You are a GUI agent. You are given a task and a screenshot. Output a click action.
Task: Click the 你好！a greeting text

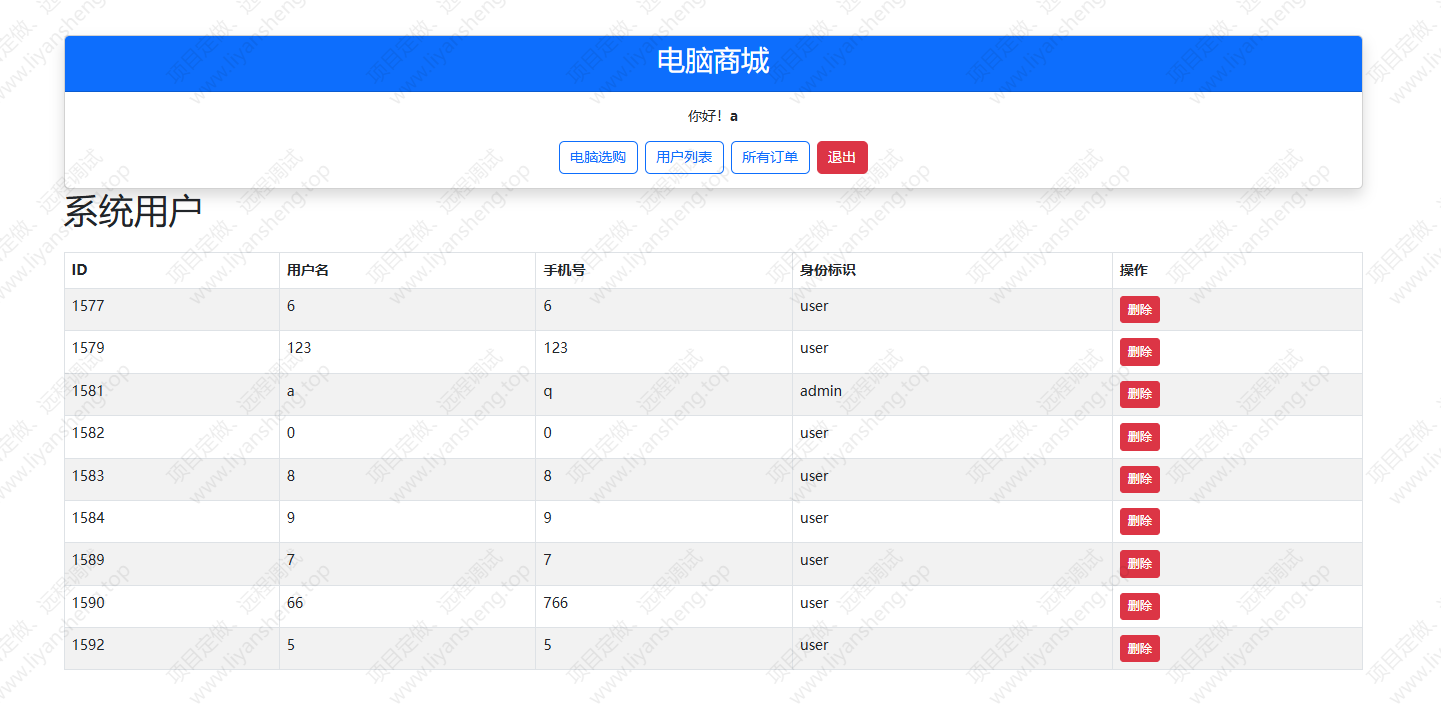click(713, 116)
